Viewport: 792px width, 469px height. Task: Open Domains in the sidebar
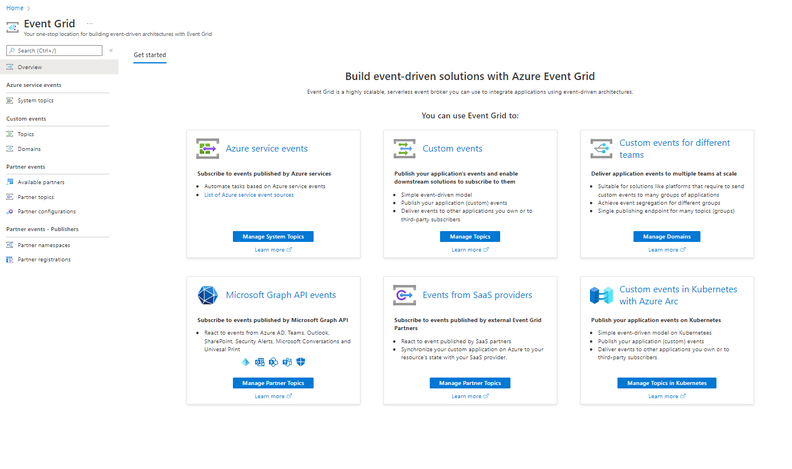(x=29, y=149)
